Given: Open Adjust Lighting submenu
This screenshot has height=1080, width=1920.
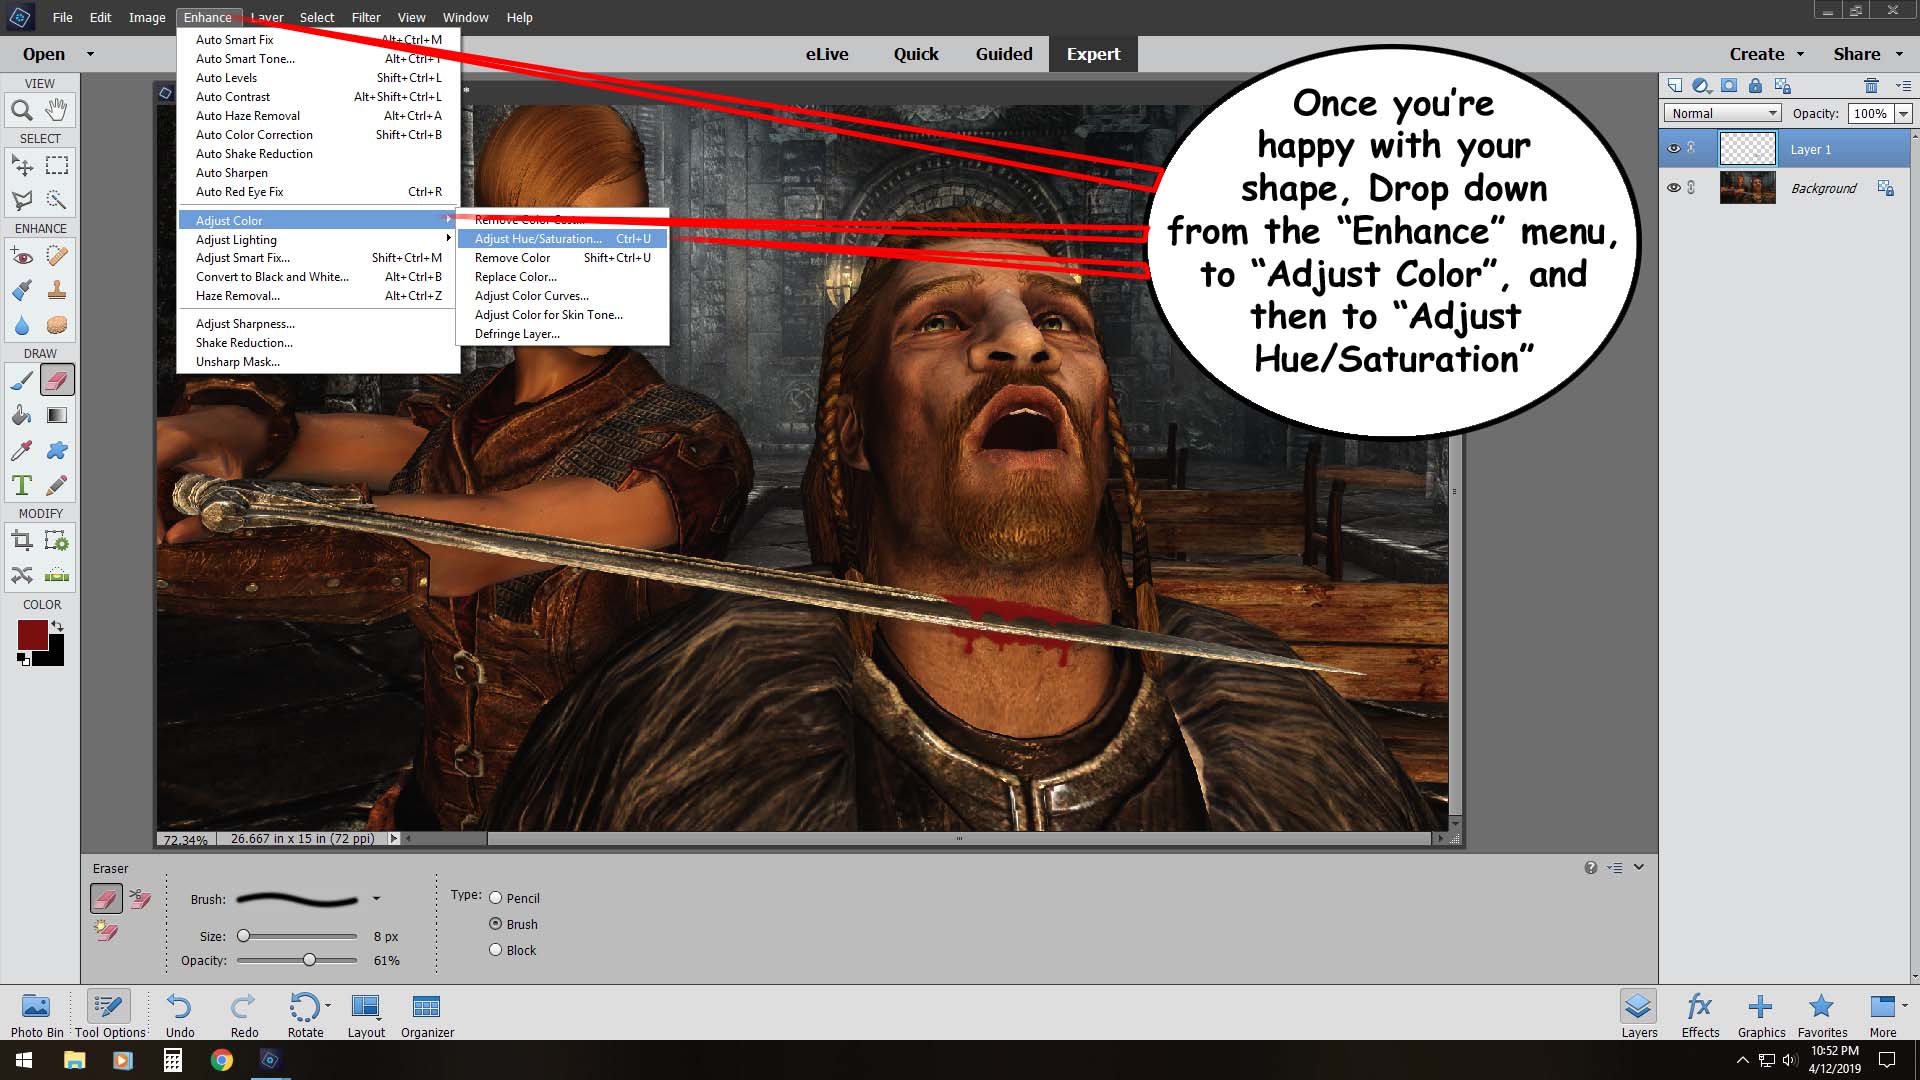Looking at the screenshot, I should 318,239.
